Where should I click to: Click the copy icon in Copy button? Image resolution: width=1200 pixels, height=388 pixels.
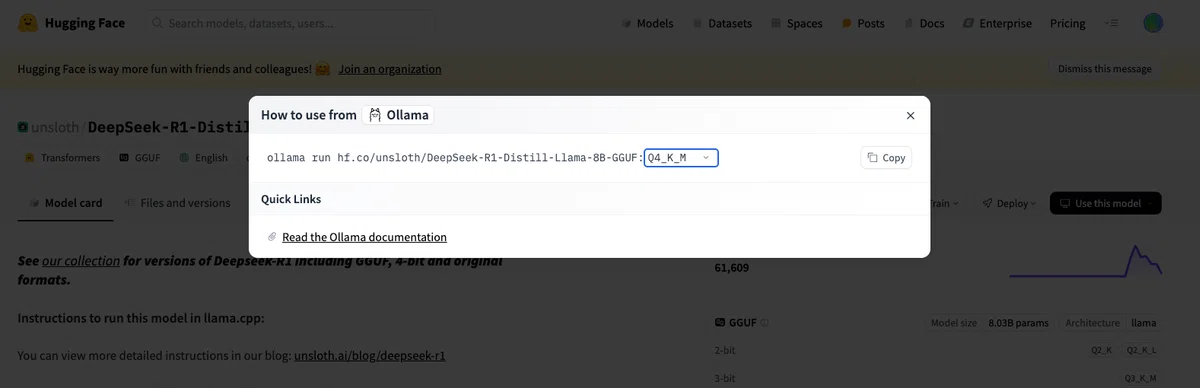tap(872, 158)
